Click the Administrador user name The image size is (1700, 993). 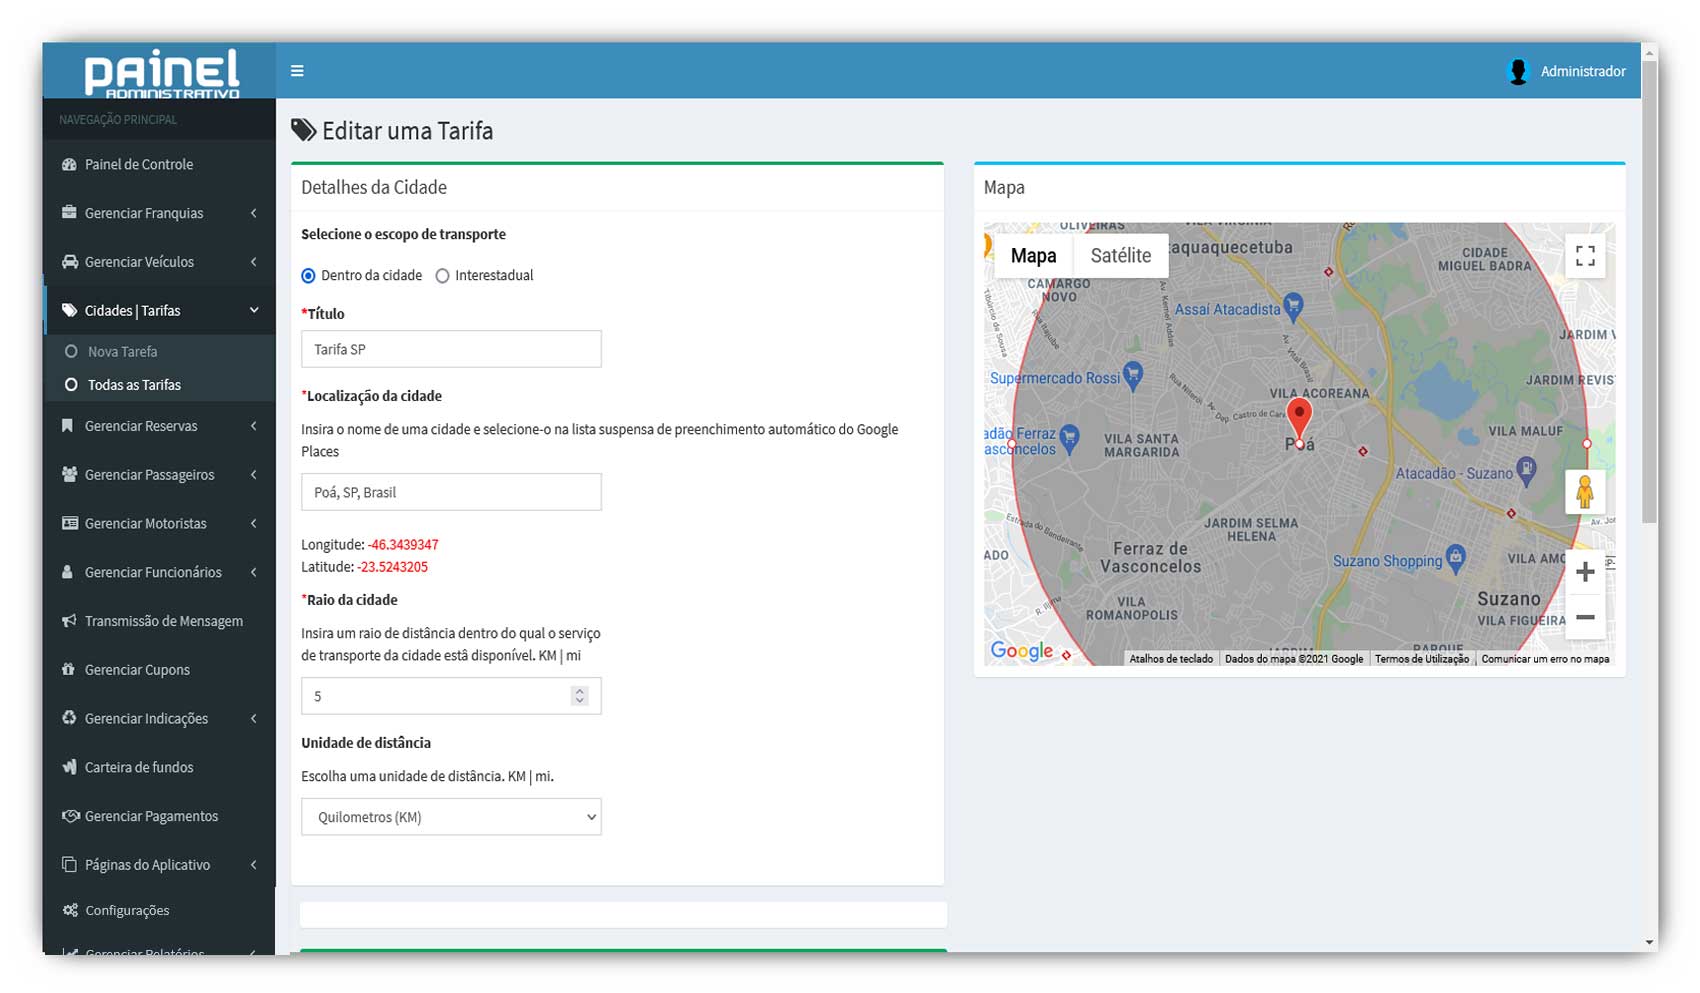click(1583, 72)
